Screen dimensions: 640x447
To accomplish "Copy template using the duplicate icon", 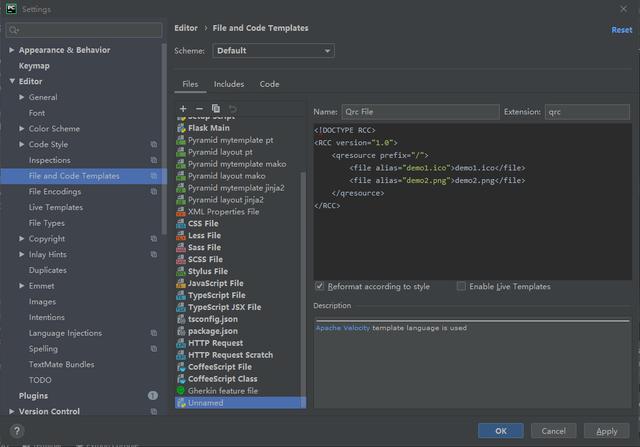I will coord(216,109).
